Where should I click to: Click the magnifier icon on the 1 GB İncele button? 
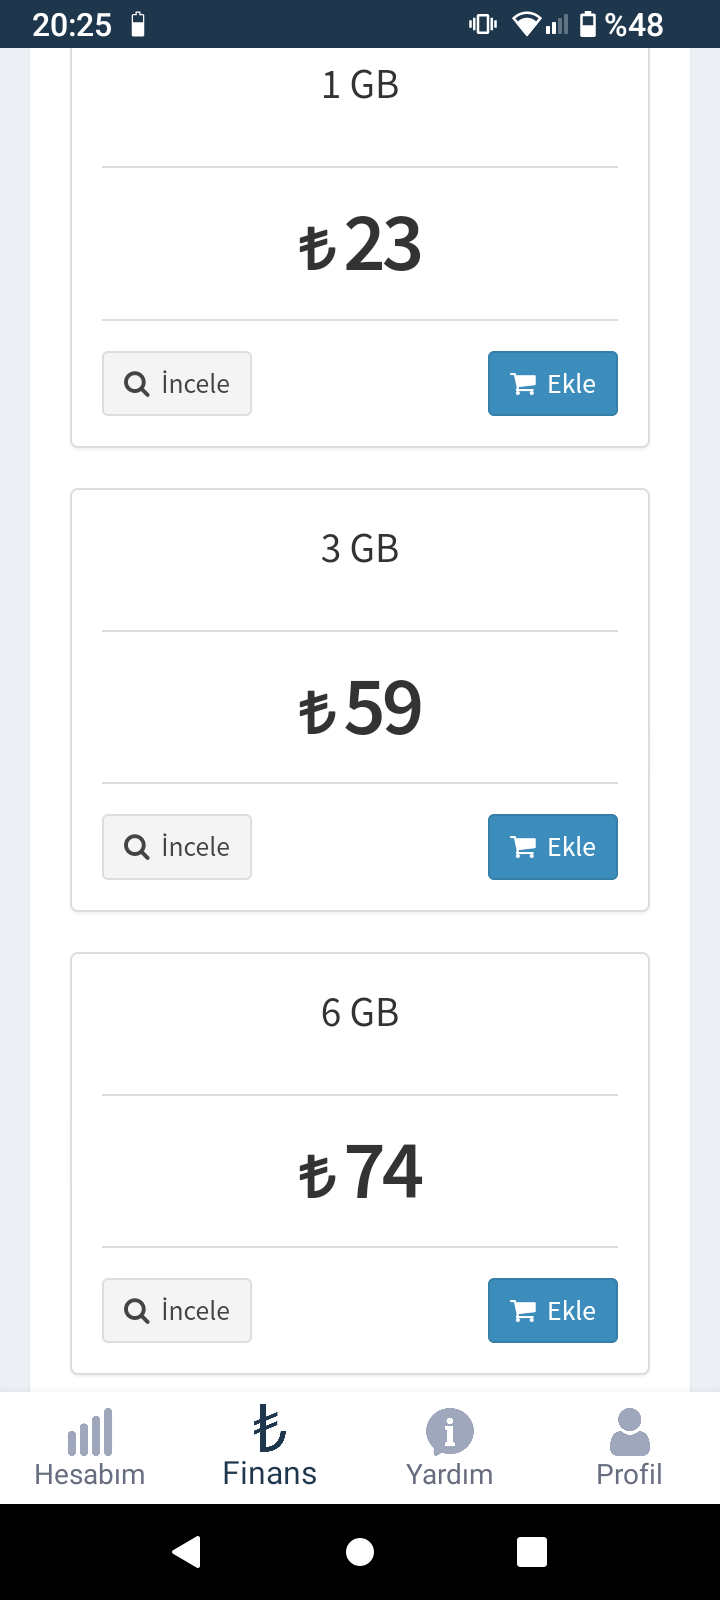137,384
